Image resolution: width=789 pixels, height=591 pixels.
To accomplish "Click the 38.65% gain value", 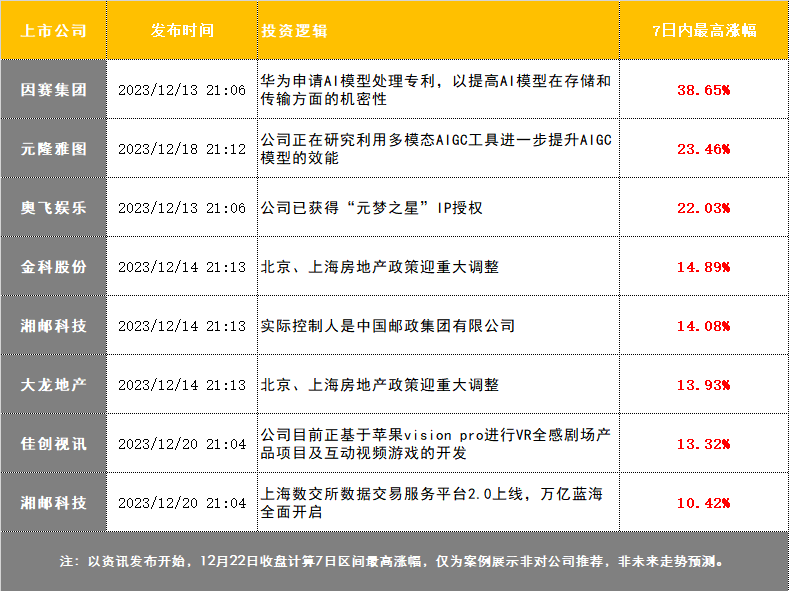I will (703, 90).
